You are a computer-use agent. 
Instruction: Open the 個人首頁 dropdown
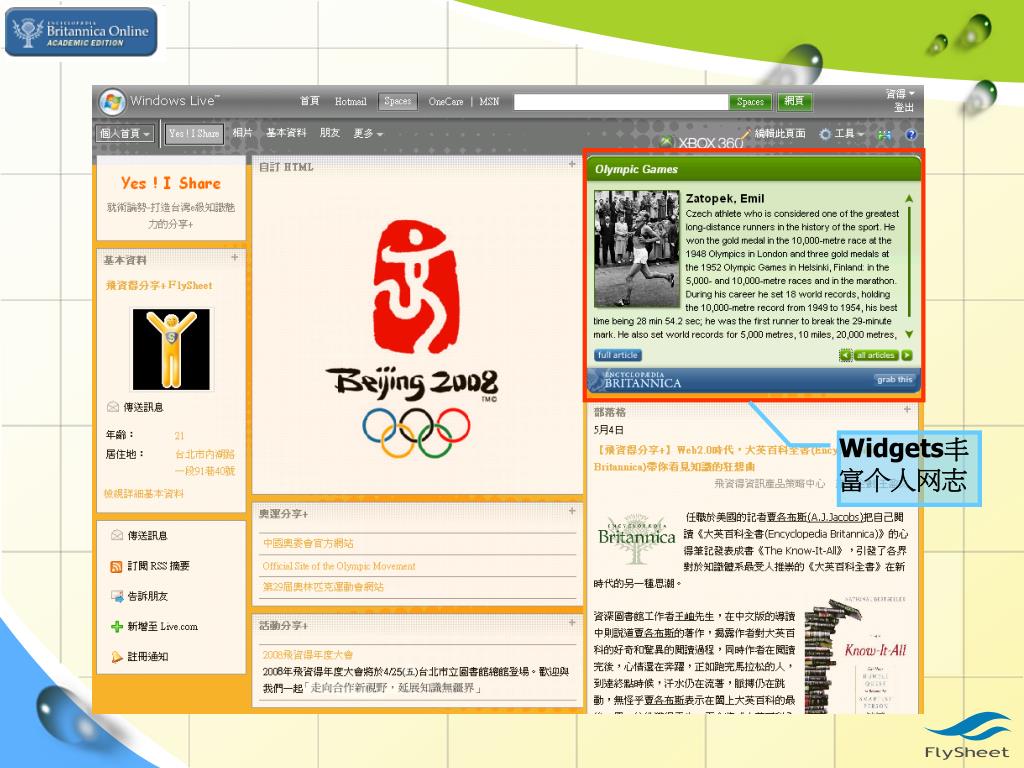(x=125, y=134)
